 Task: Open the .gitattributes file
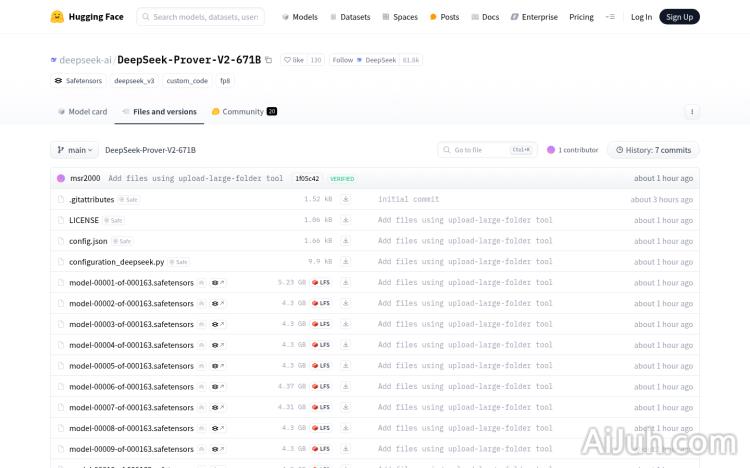click(91, 200)
